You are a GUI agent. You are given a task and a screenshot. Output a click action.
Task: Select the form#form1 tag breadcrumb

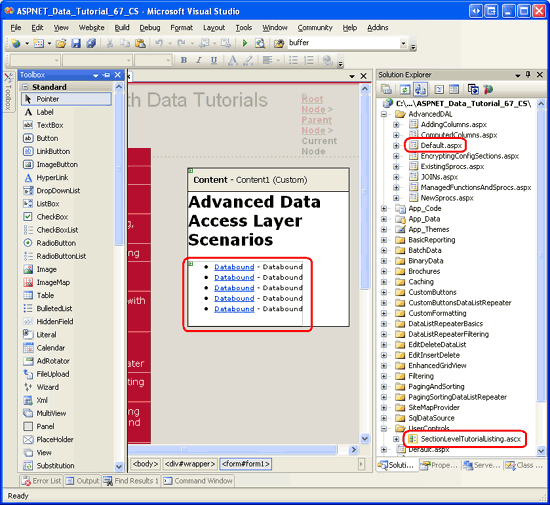[246, 464]
